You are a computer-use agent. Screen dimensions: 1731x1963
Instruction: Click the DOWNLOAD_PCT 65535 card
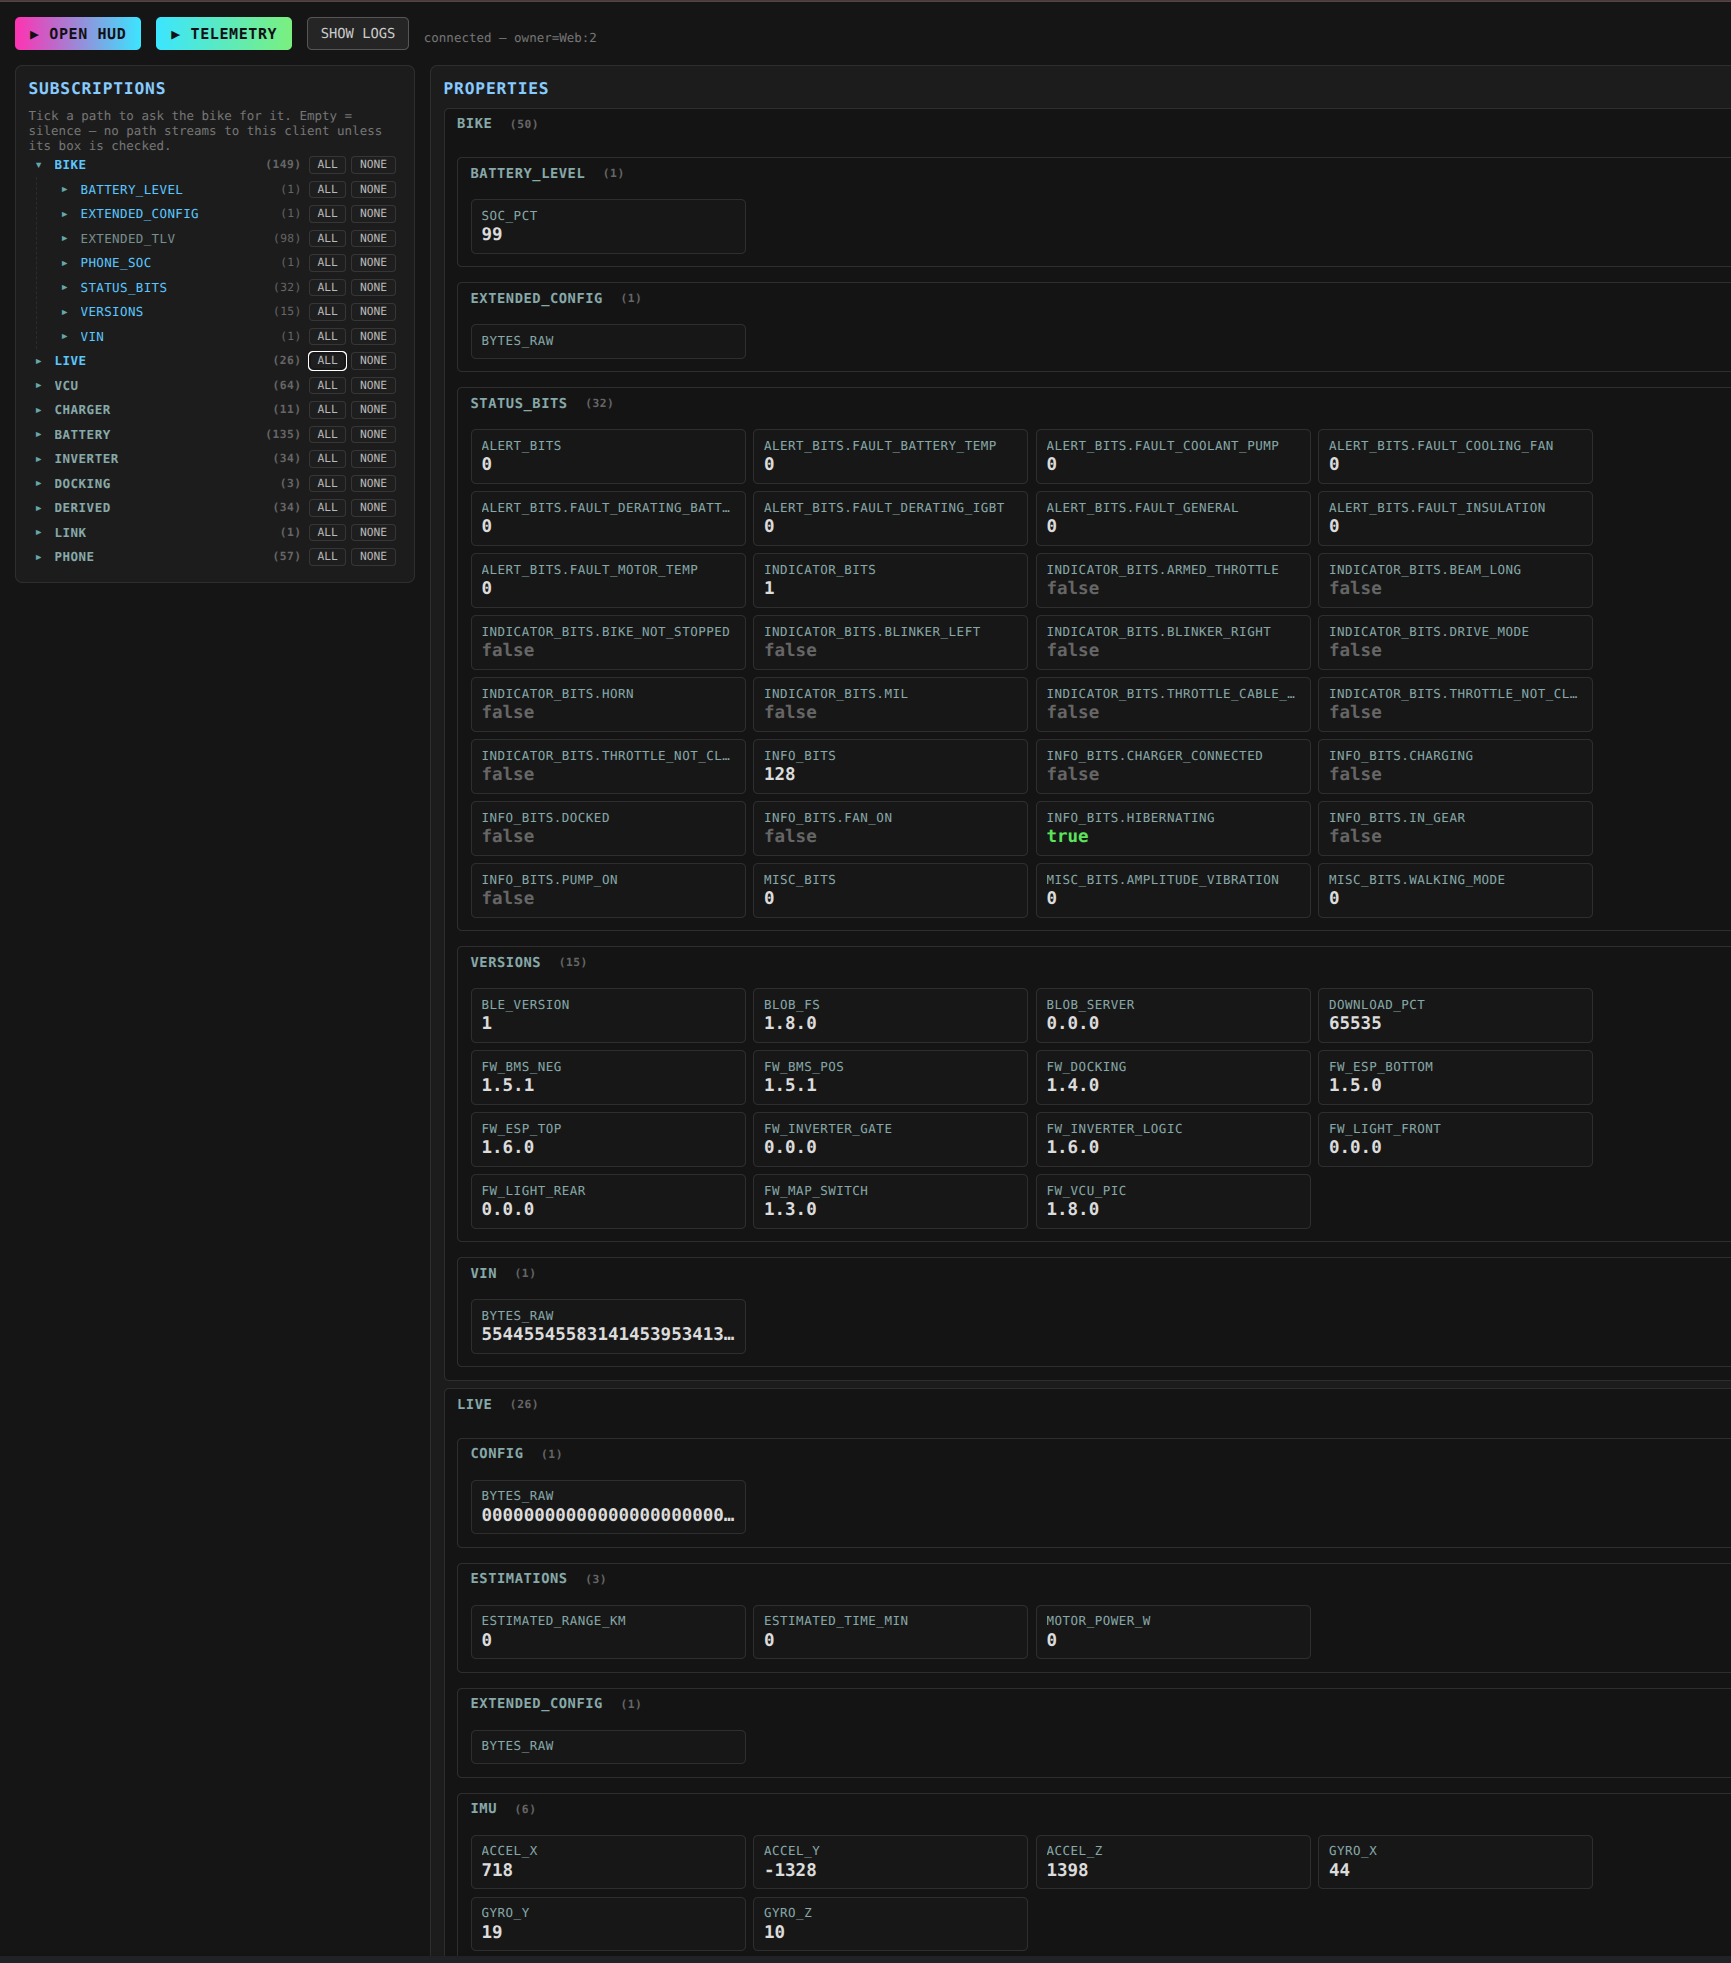[1455, 1015]
